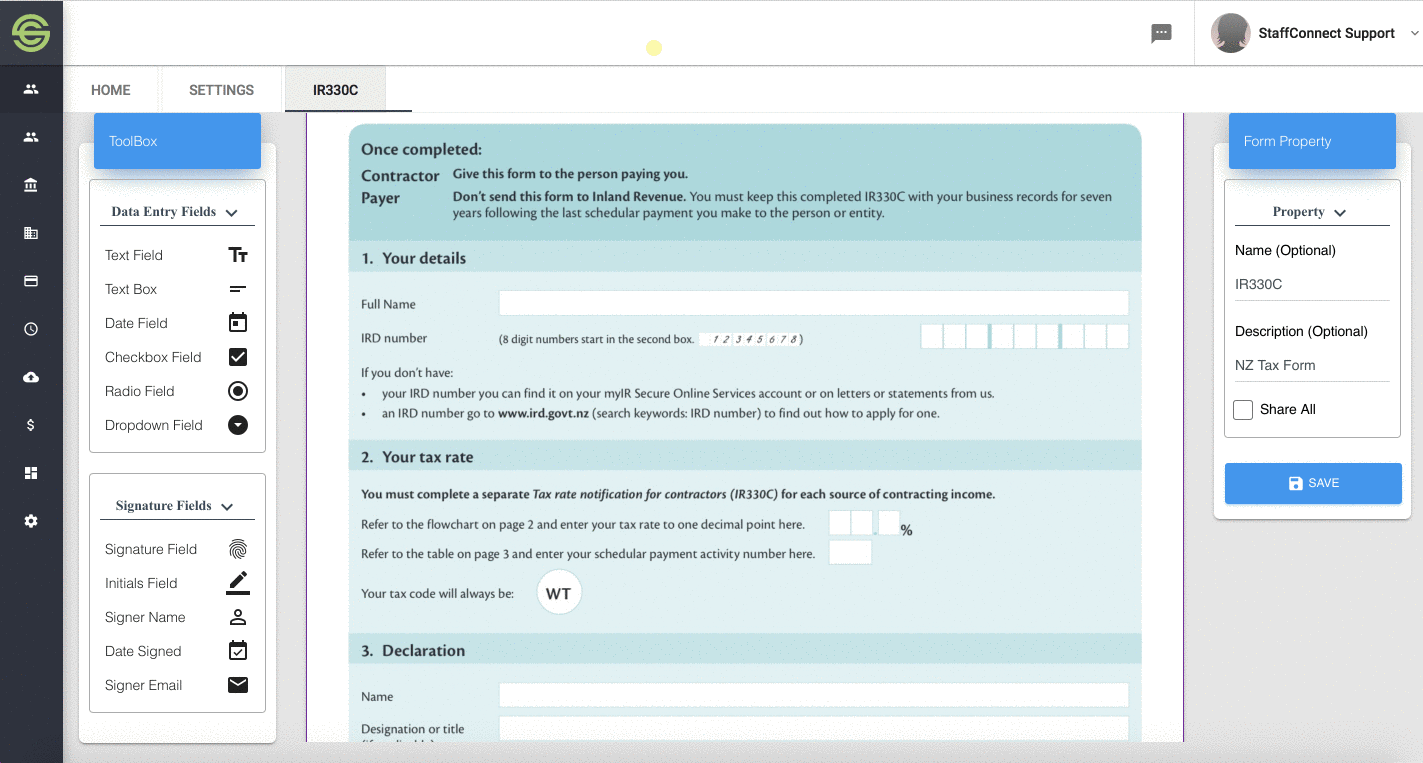Select the Initials Field pen icon

click(x=238, y=583)
